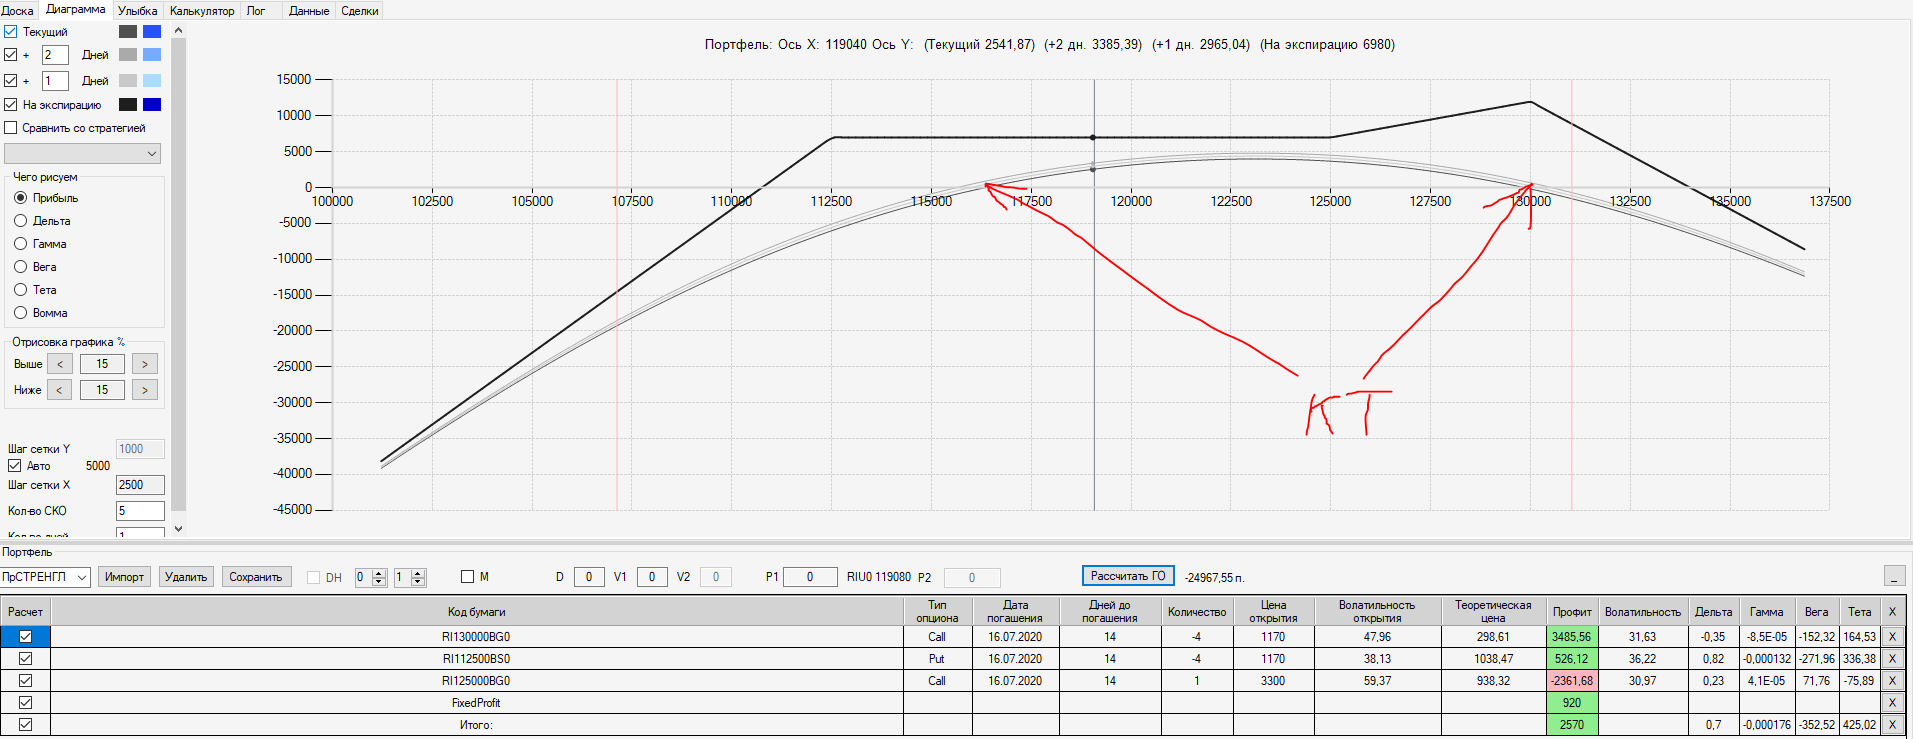Toggle Расчет checkbox for Итого row
The image size is (1913, 739).
pos(25,725)
